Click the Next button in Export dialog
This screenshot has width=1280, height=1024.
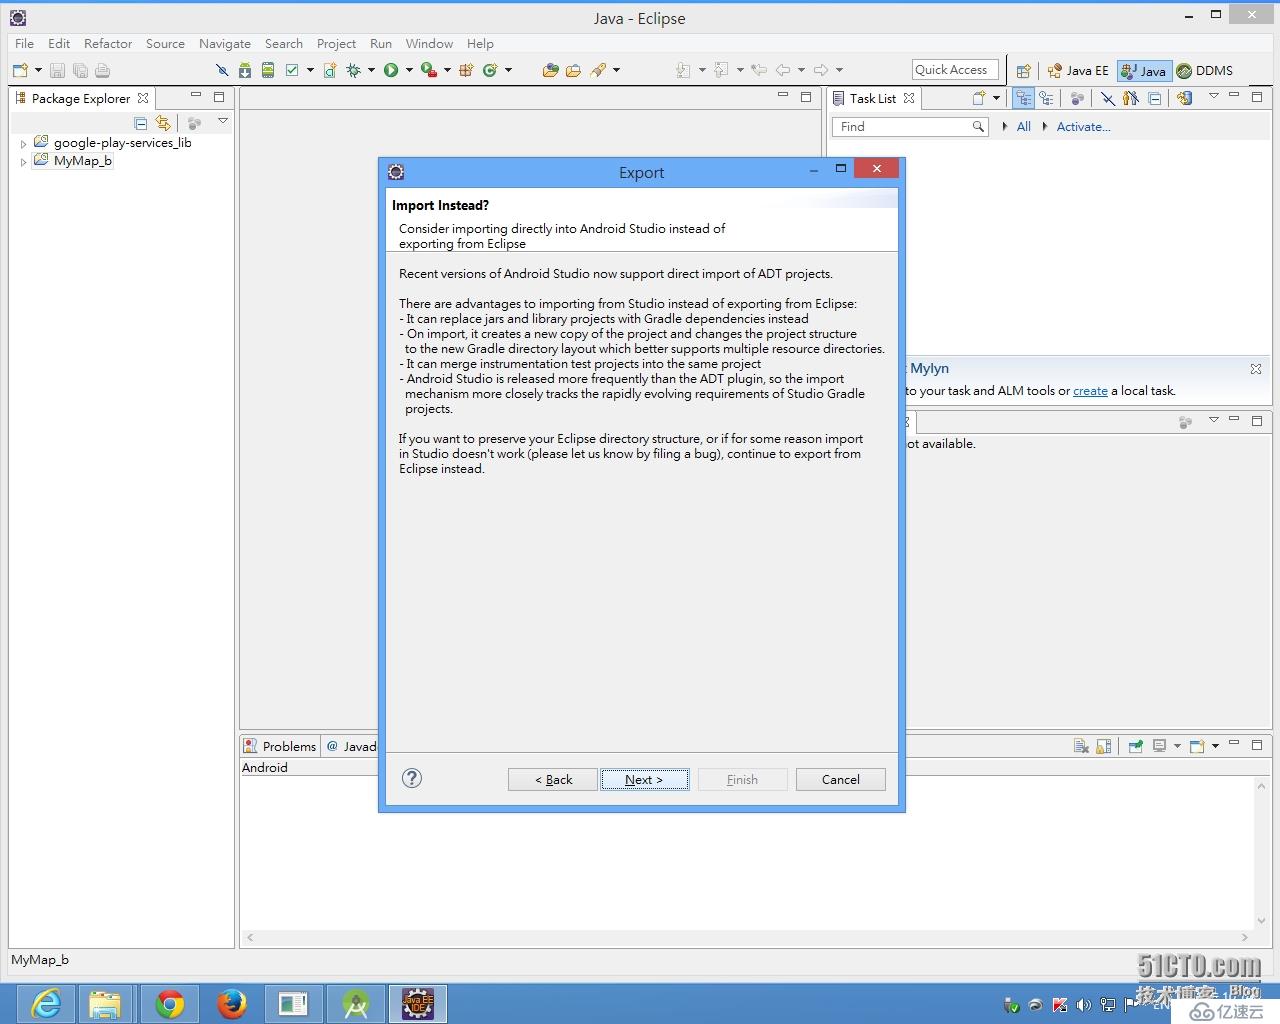[645, 780]
